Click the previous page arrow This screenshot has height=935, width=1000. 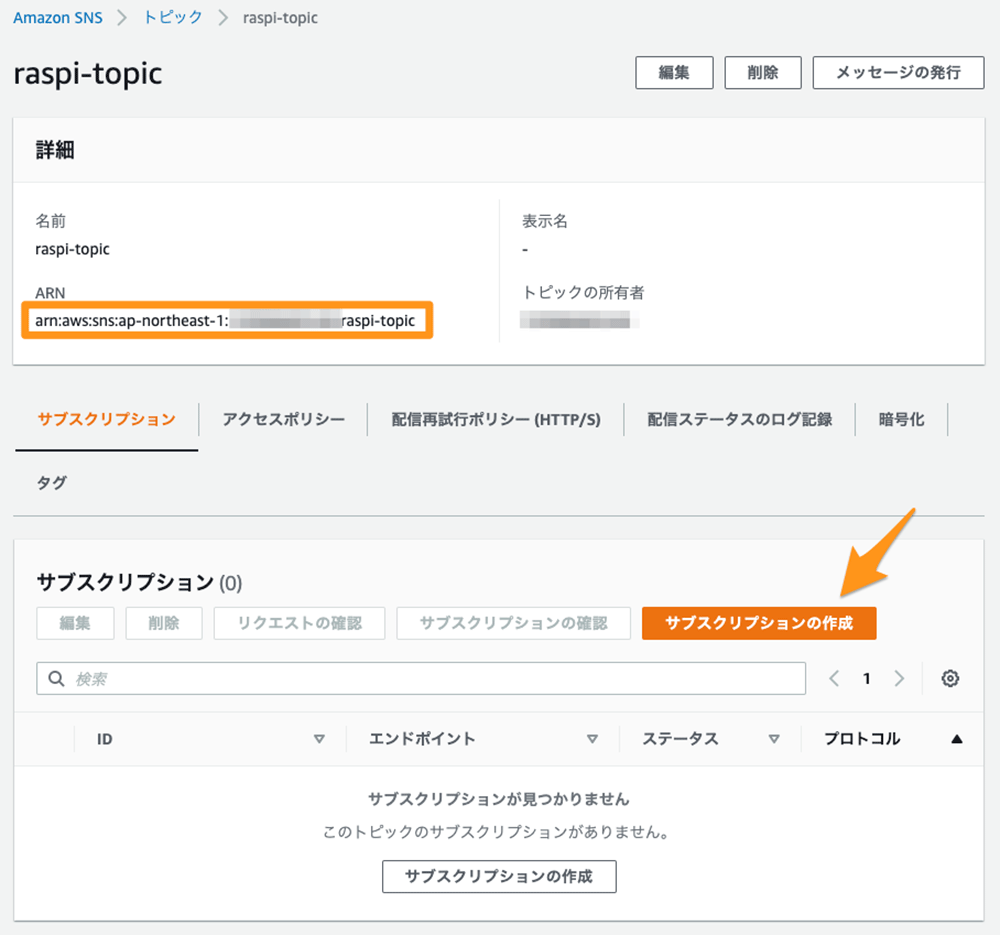click(834, 678)
